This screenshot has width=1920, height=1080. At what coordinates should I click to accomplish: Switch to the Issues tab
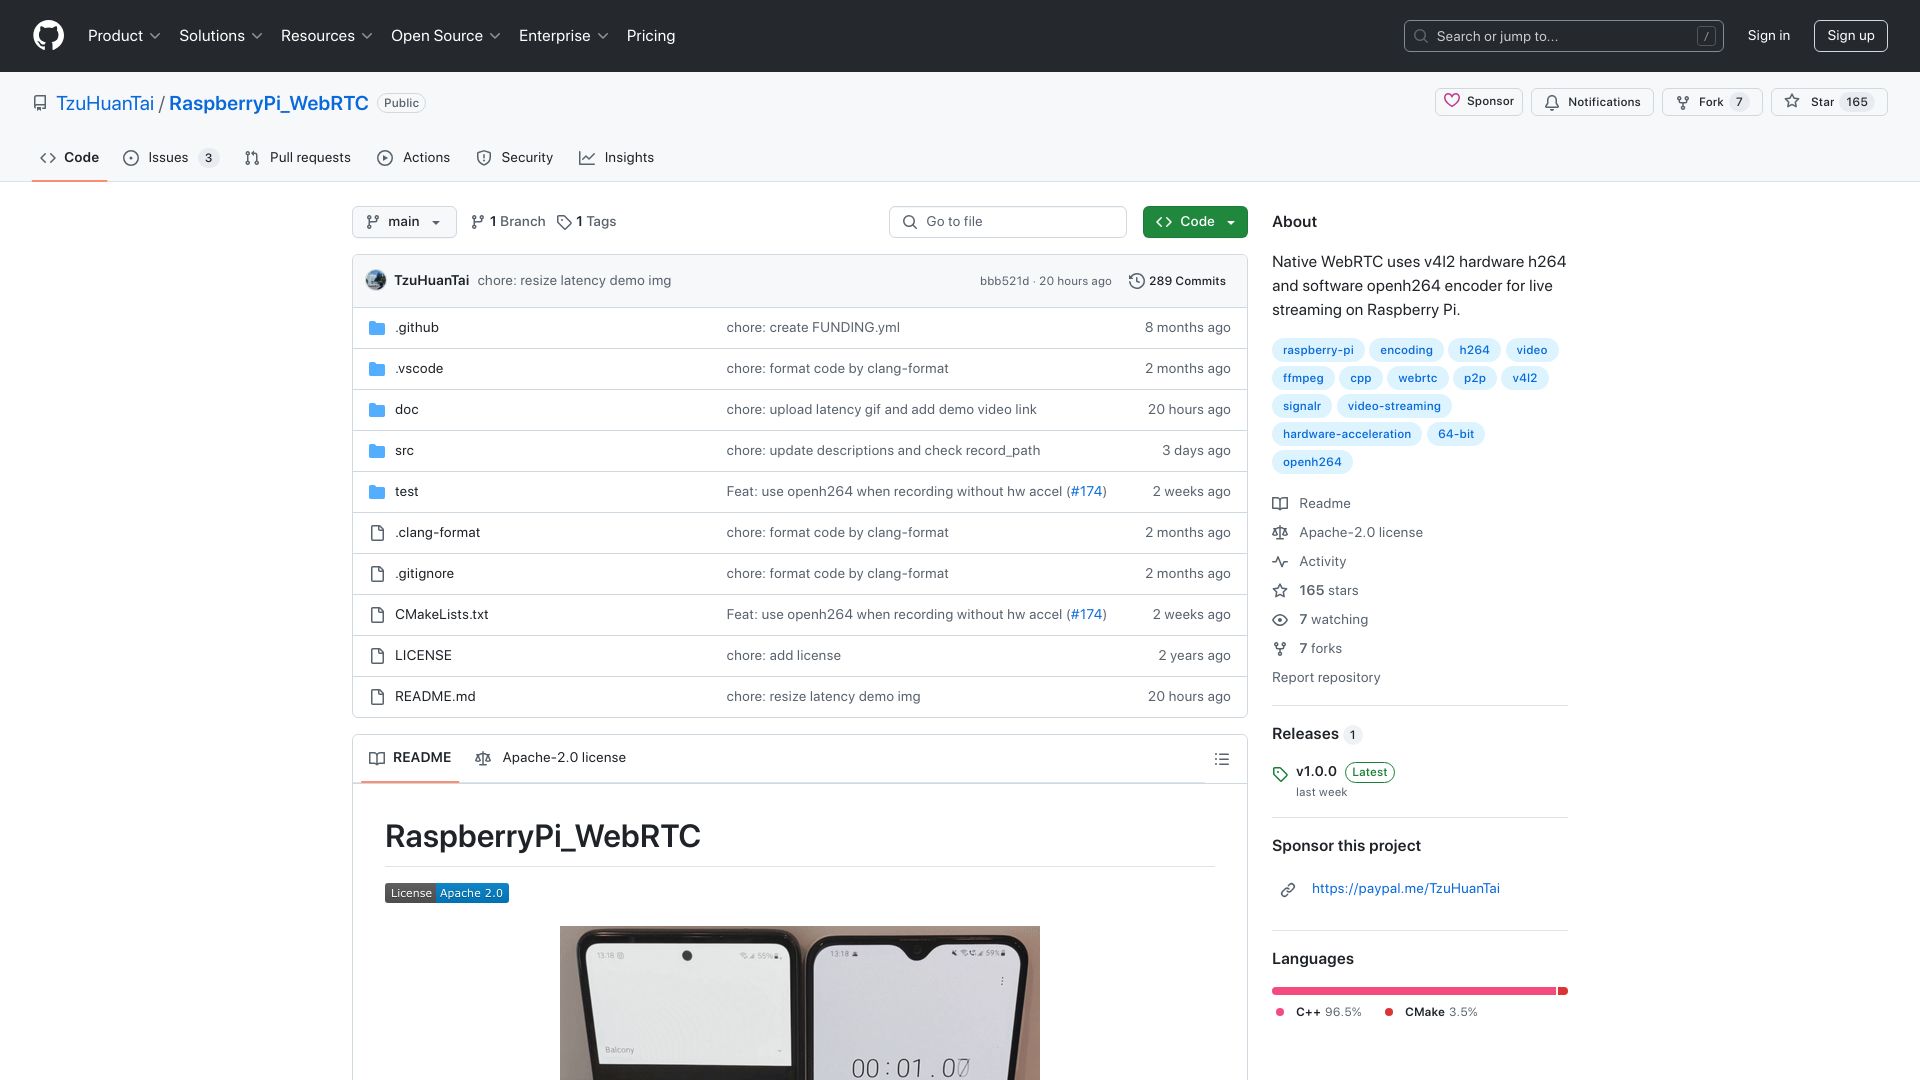click(170, 158)
